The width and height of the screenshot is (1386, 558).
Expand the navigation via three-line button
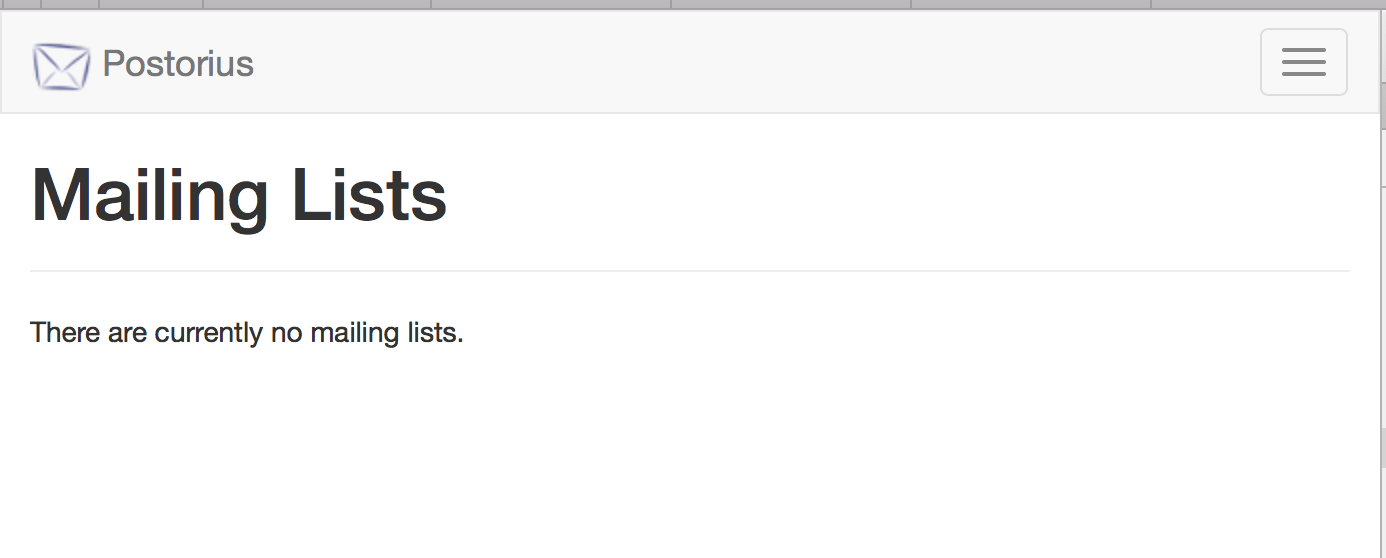tap(1303, 62)
